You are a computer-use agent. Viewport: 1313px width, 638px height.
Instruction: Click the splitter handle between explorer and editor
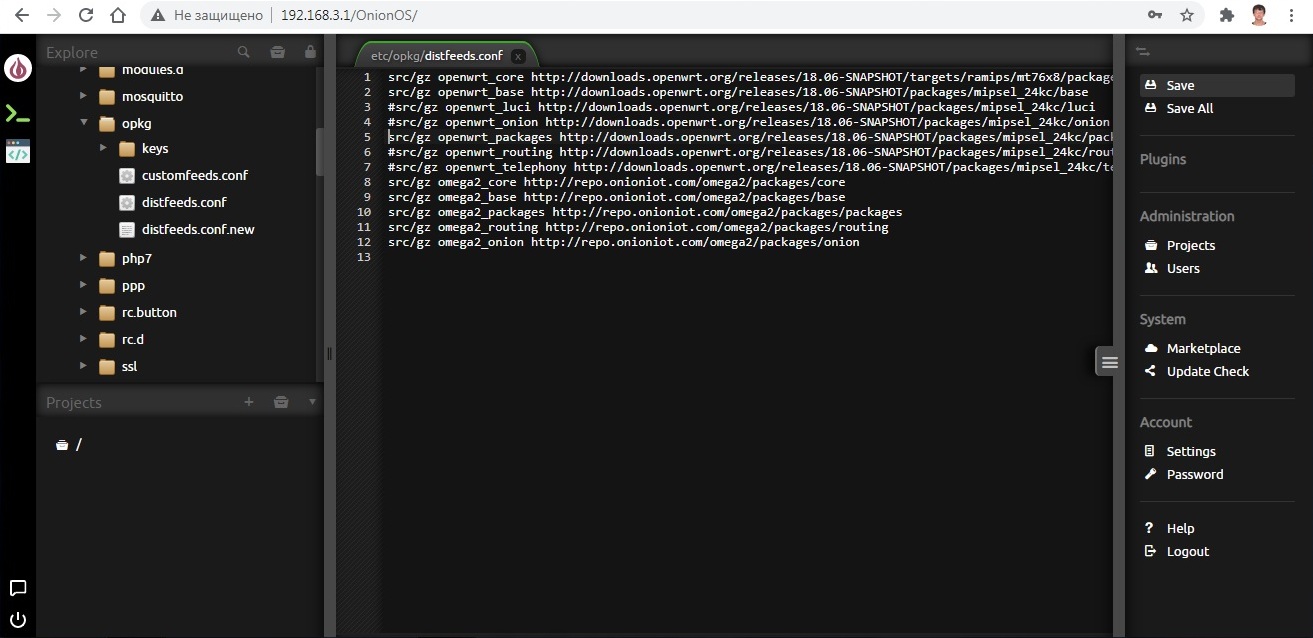329,353
